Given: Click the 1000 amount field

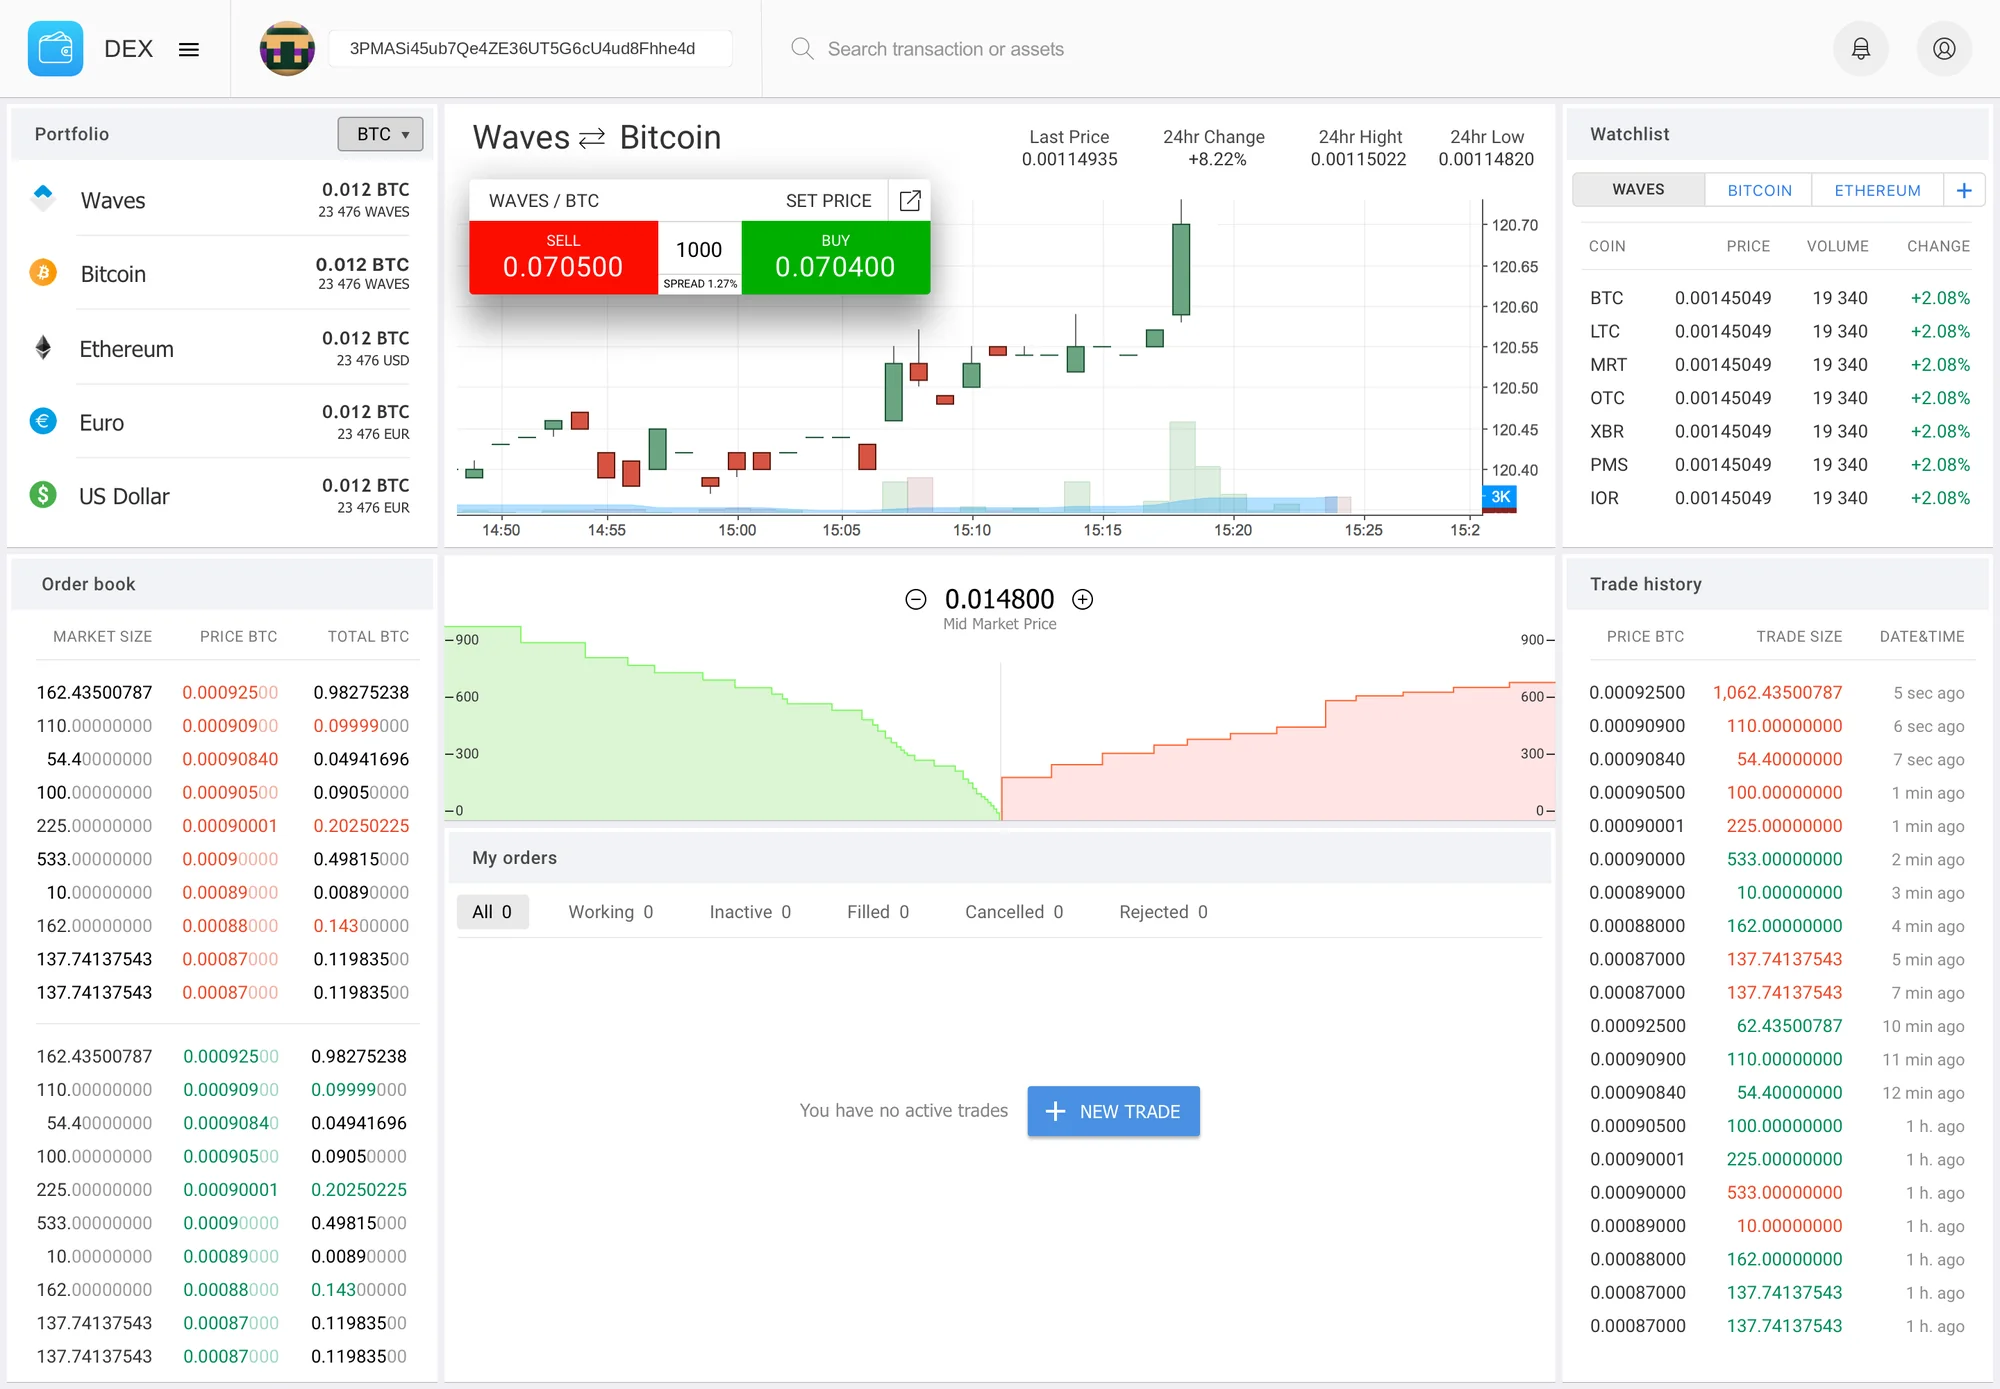Looking at the screenshot, I should (x=699, y=249).
